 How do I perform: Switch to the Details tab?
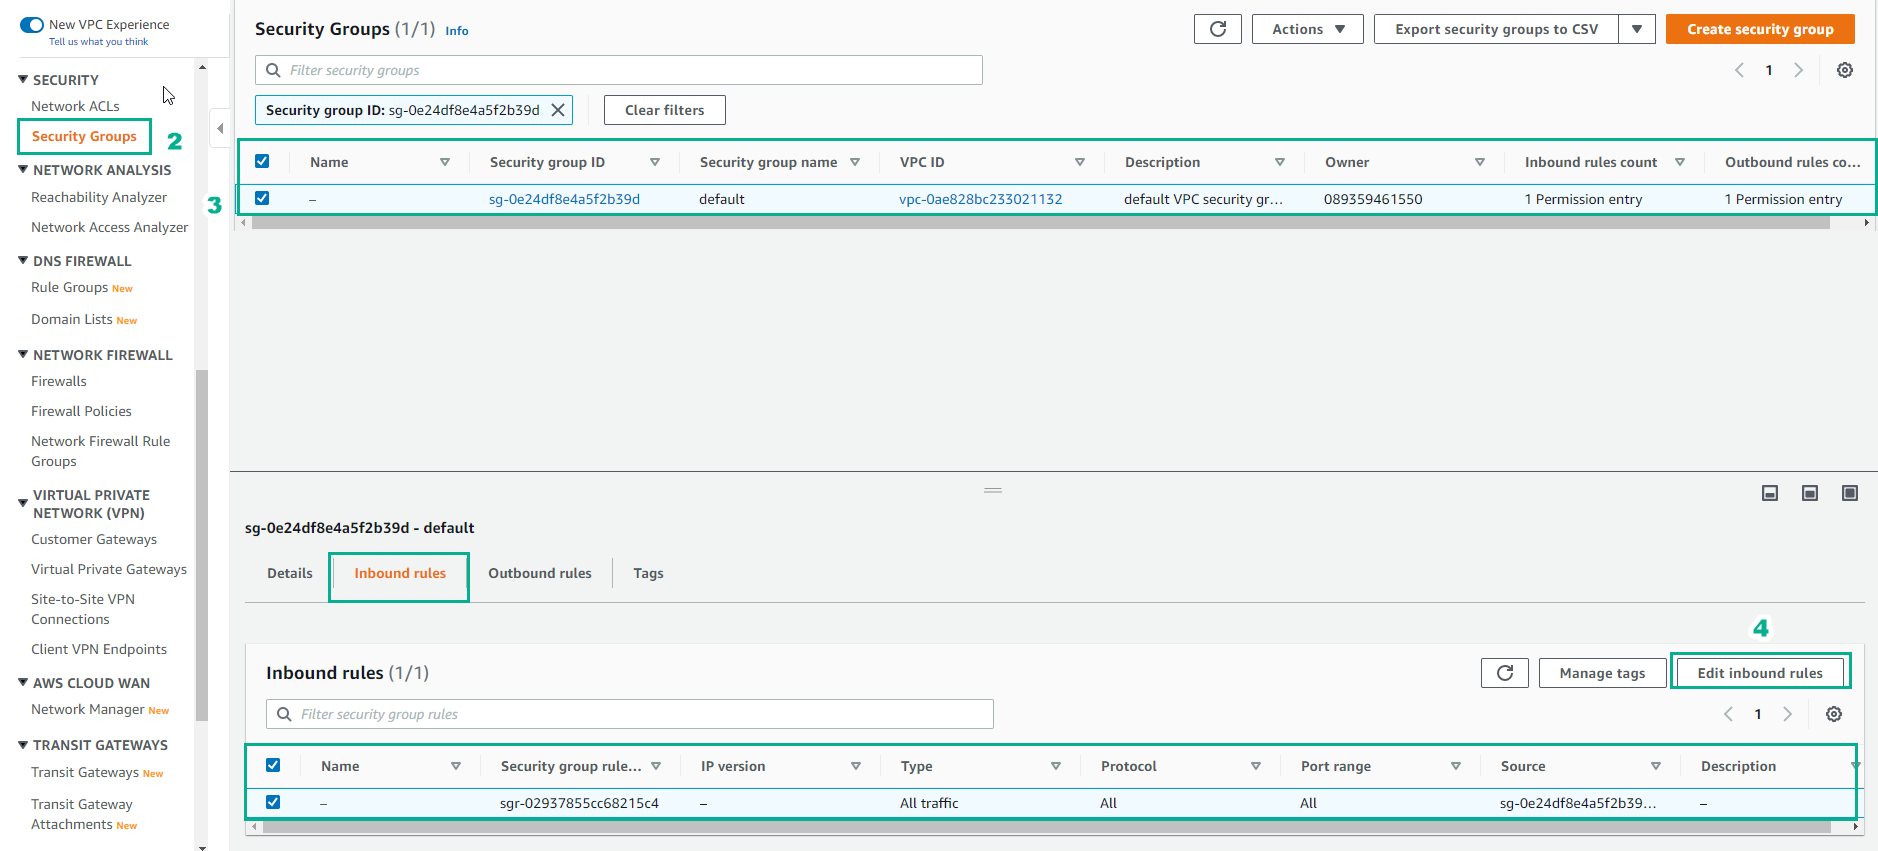(x=290, y=573)
